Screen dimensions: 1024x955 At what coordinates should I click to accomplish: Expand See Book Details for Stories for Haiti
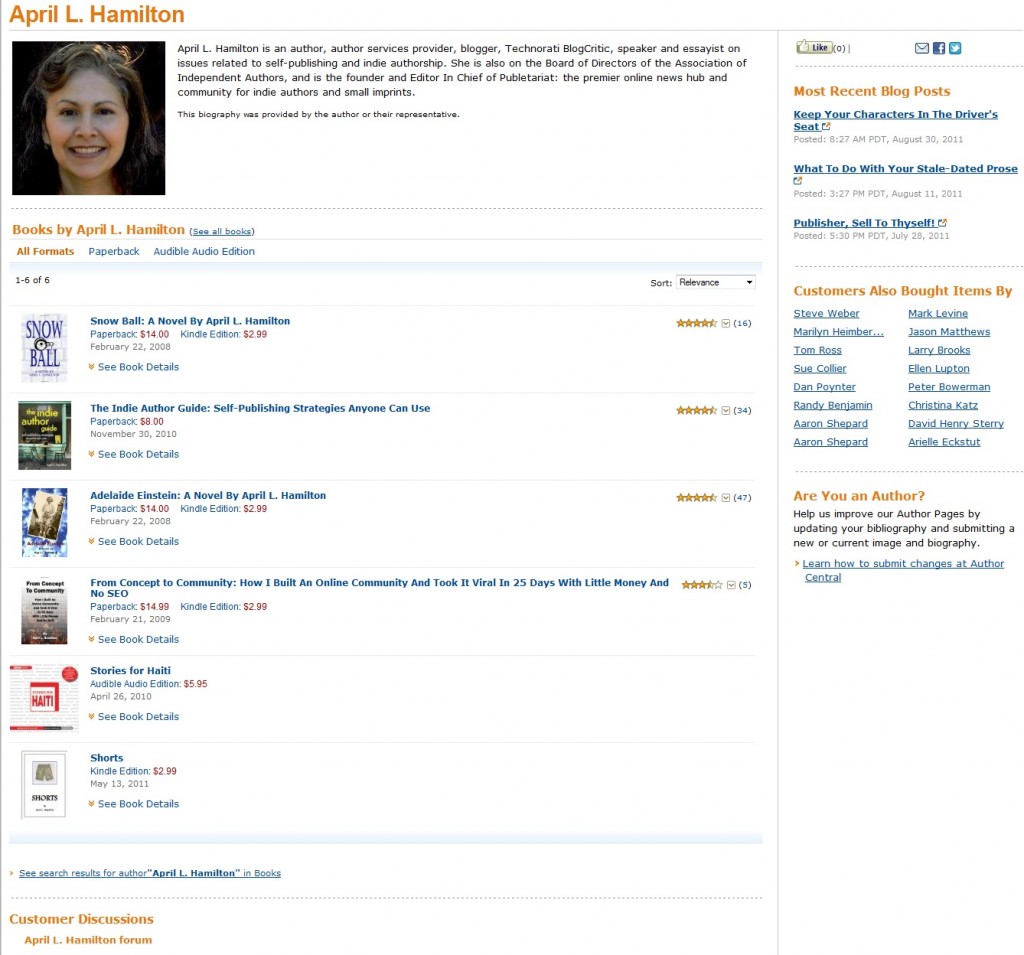[x=138, y=717]
